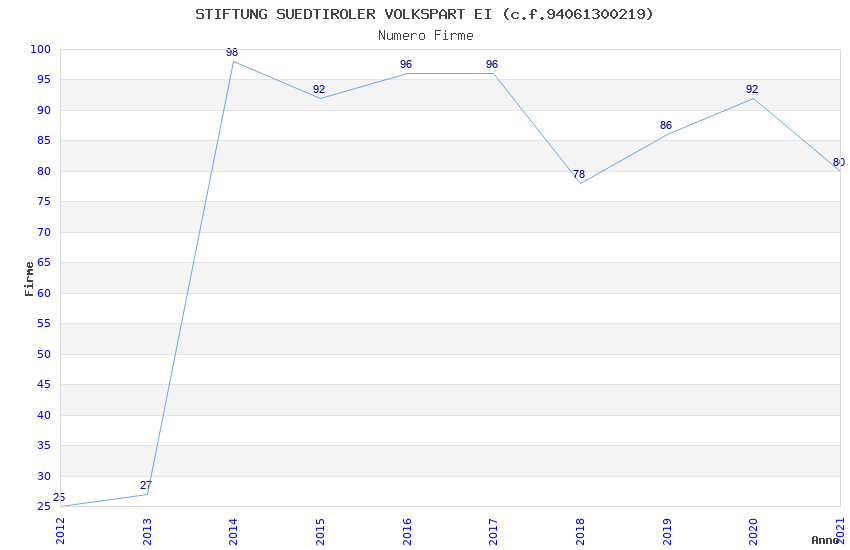Click x-axis year label 2021

pos(840,531)
